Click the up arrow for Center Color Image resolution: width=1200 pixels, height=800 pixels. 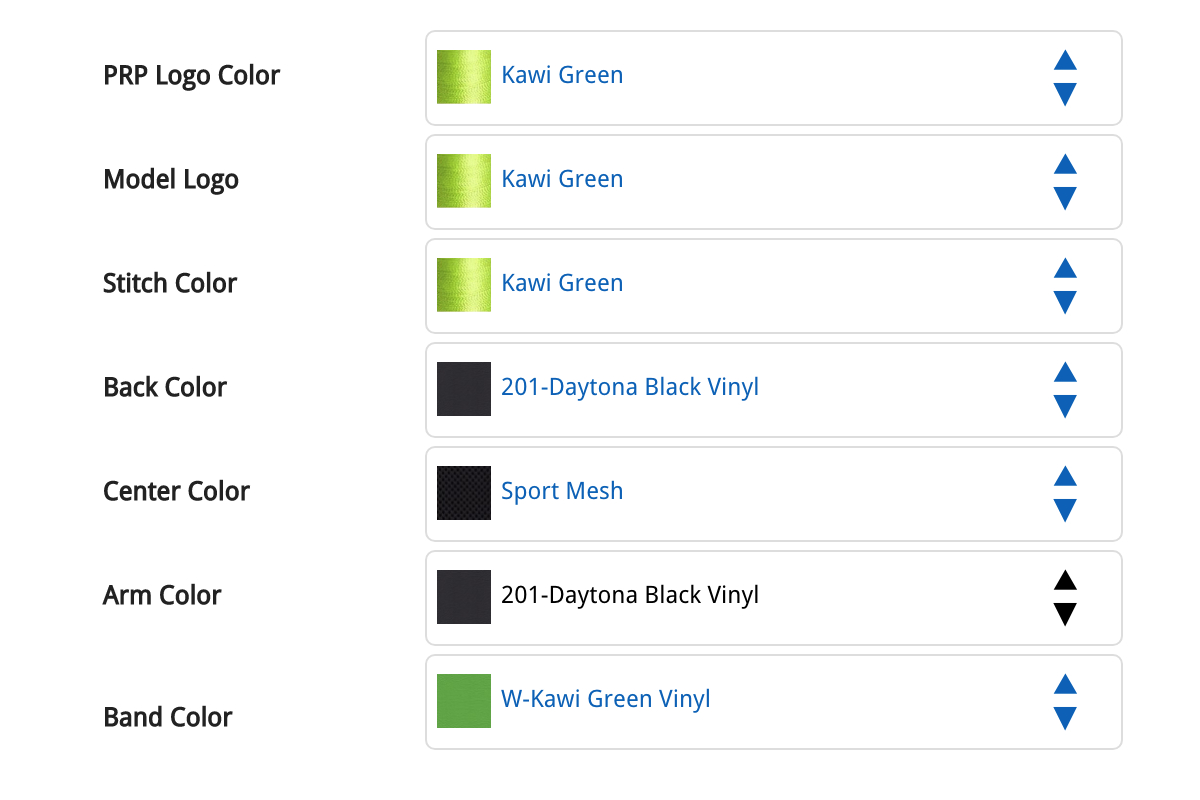[x=1065, y=476]
